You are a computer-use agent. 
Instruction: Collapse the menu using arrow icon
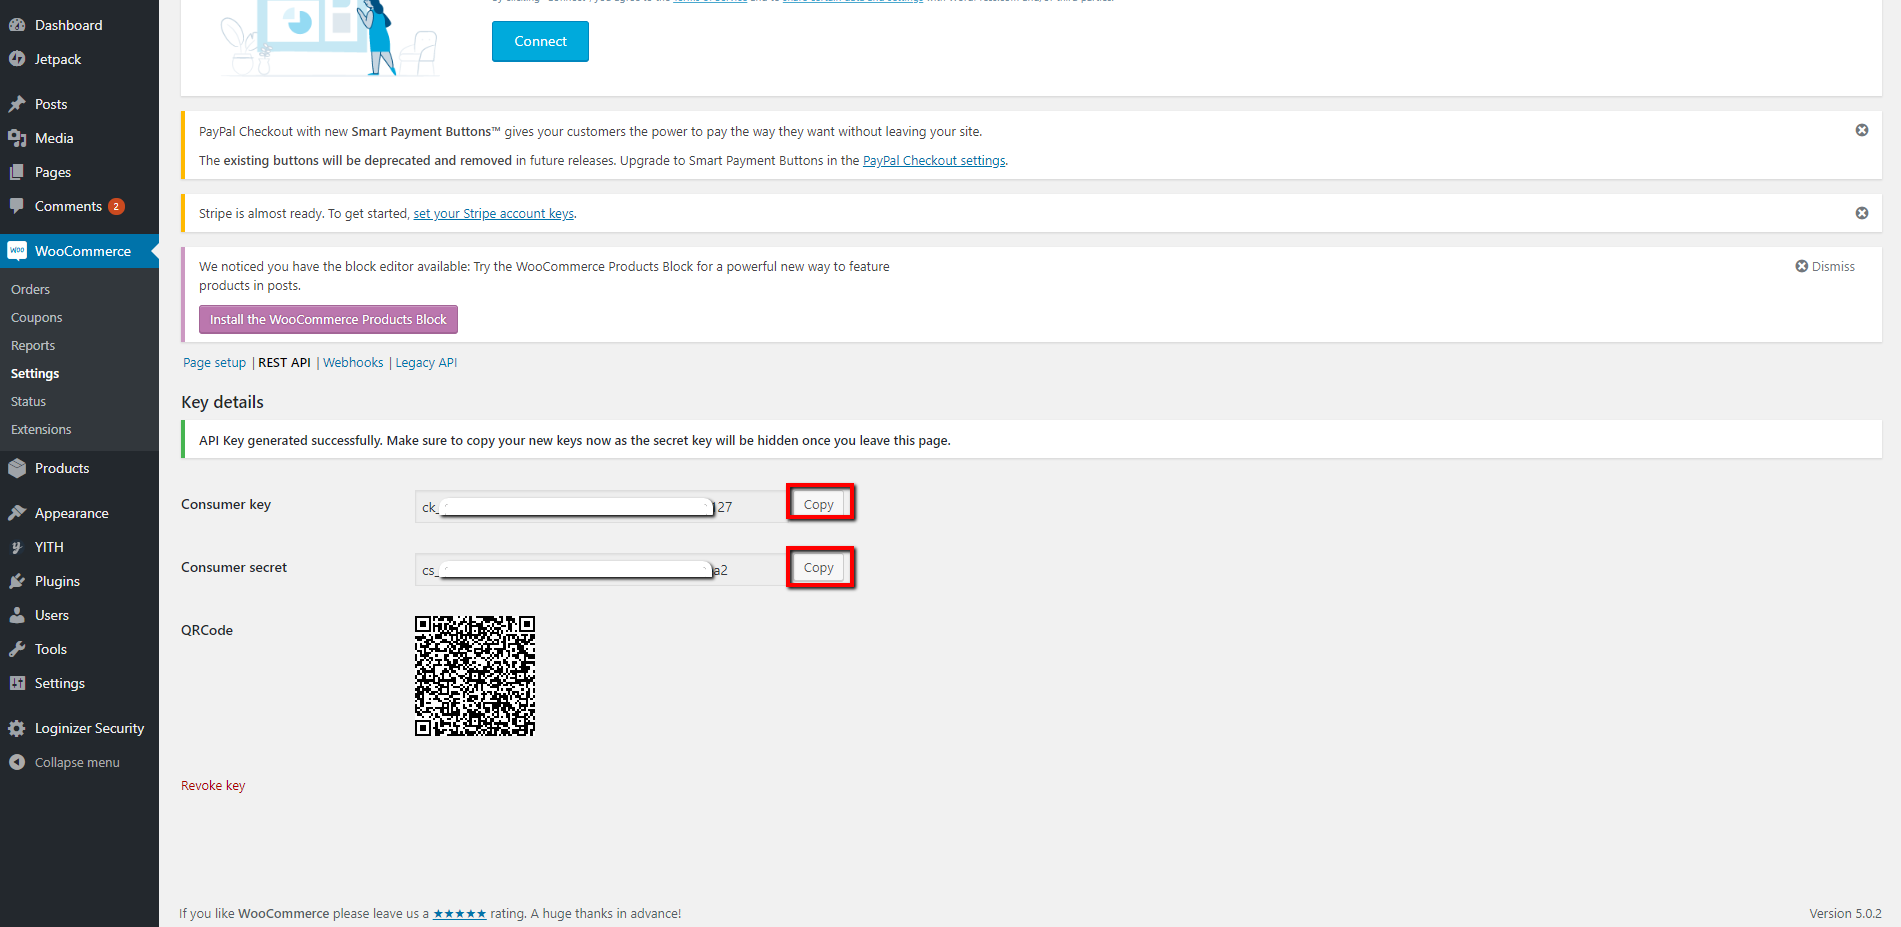17,762
